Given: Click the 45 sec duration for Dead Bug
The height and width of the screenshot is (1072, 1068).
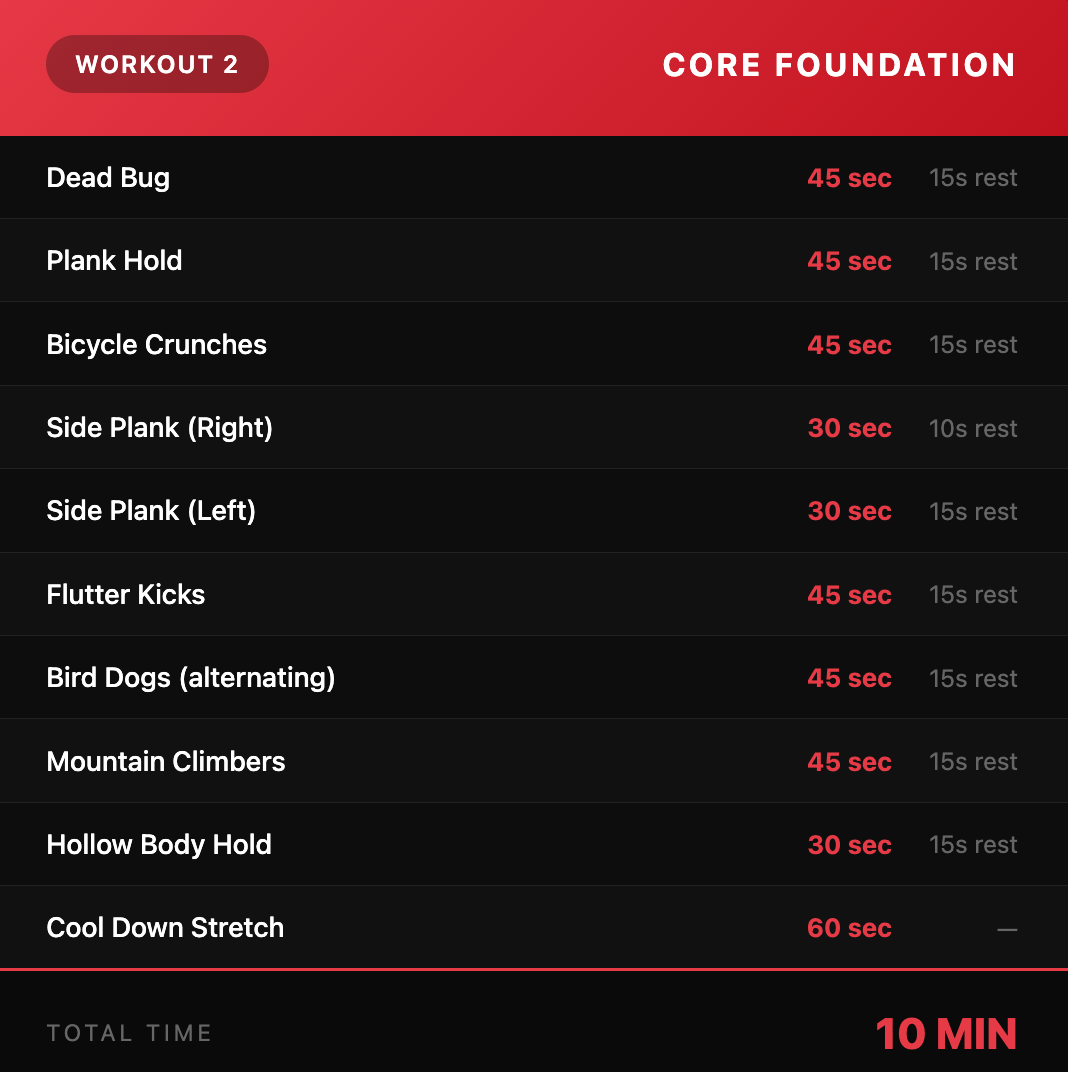Looking at the screenshot, I should pos(849,178).
